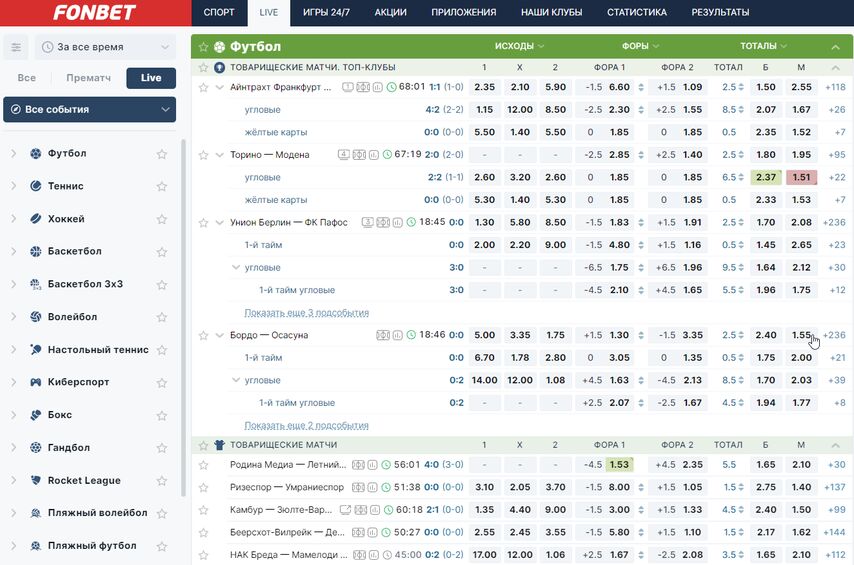Click Показать еще 3 подсобытия link
The image size is (854, 565).
[307, 313]
